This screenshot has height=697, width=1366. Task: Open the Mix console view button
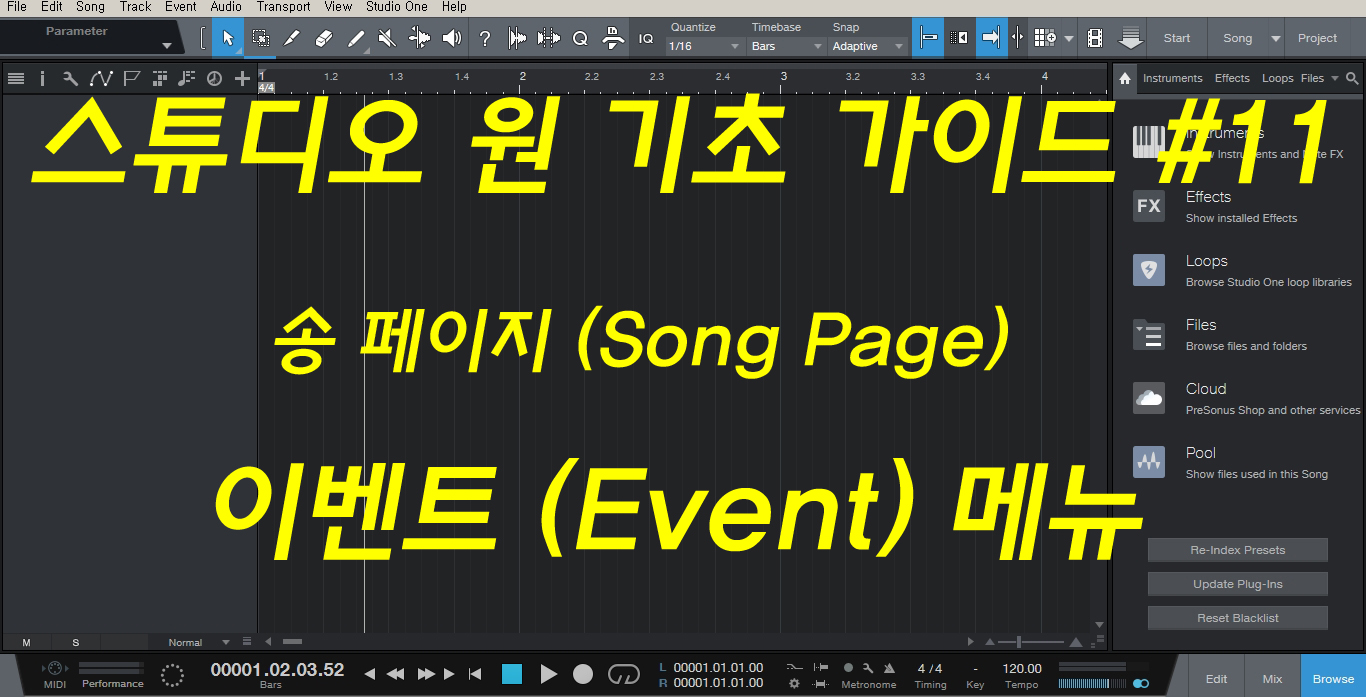tap(1272, 677)
